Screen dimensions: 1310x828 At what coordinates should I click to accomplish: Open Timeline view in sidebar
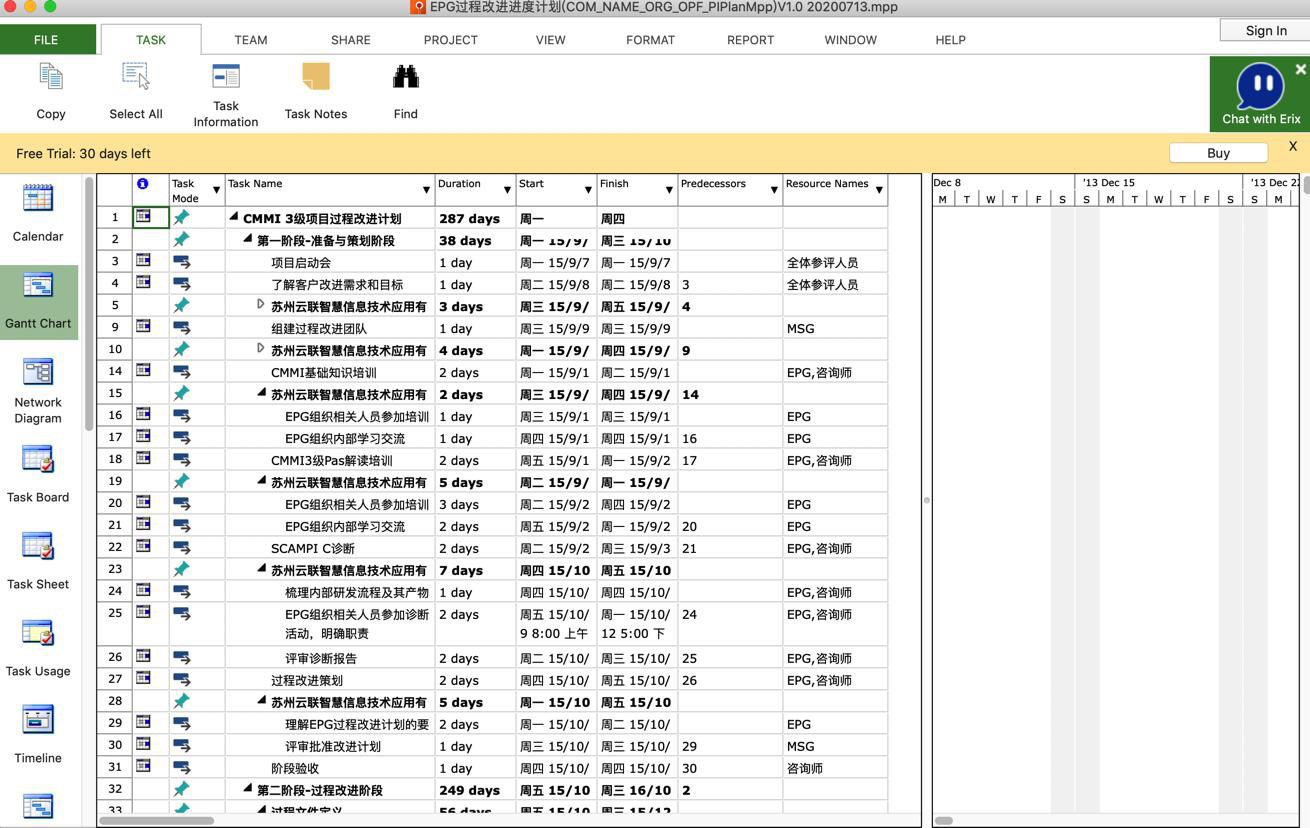38,735
